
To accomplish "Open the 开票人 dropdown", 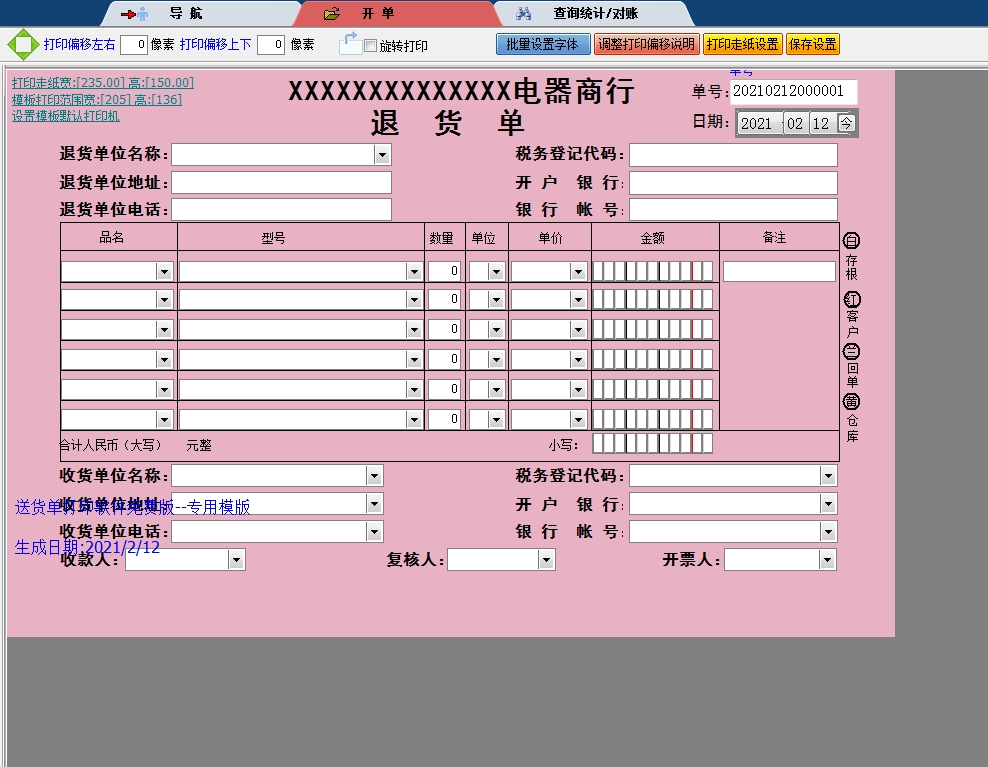I will coord(826,559).
